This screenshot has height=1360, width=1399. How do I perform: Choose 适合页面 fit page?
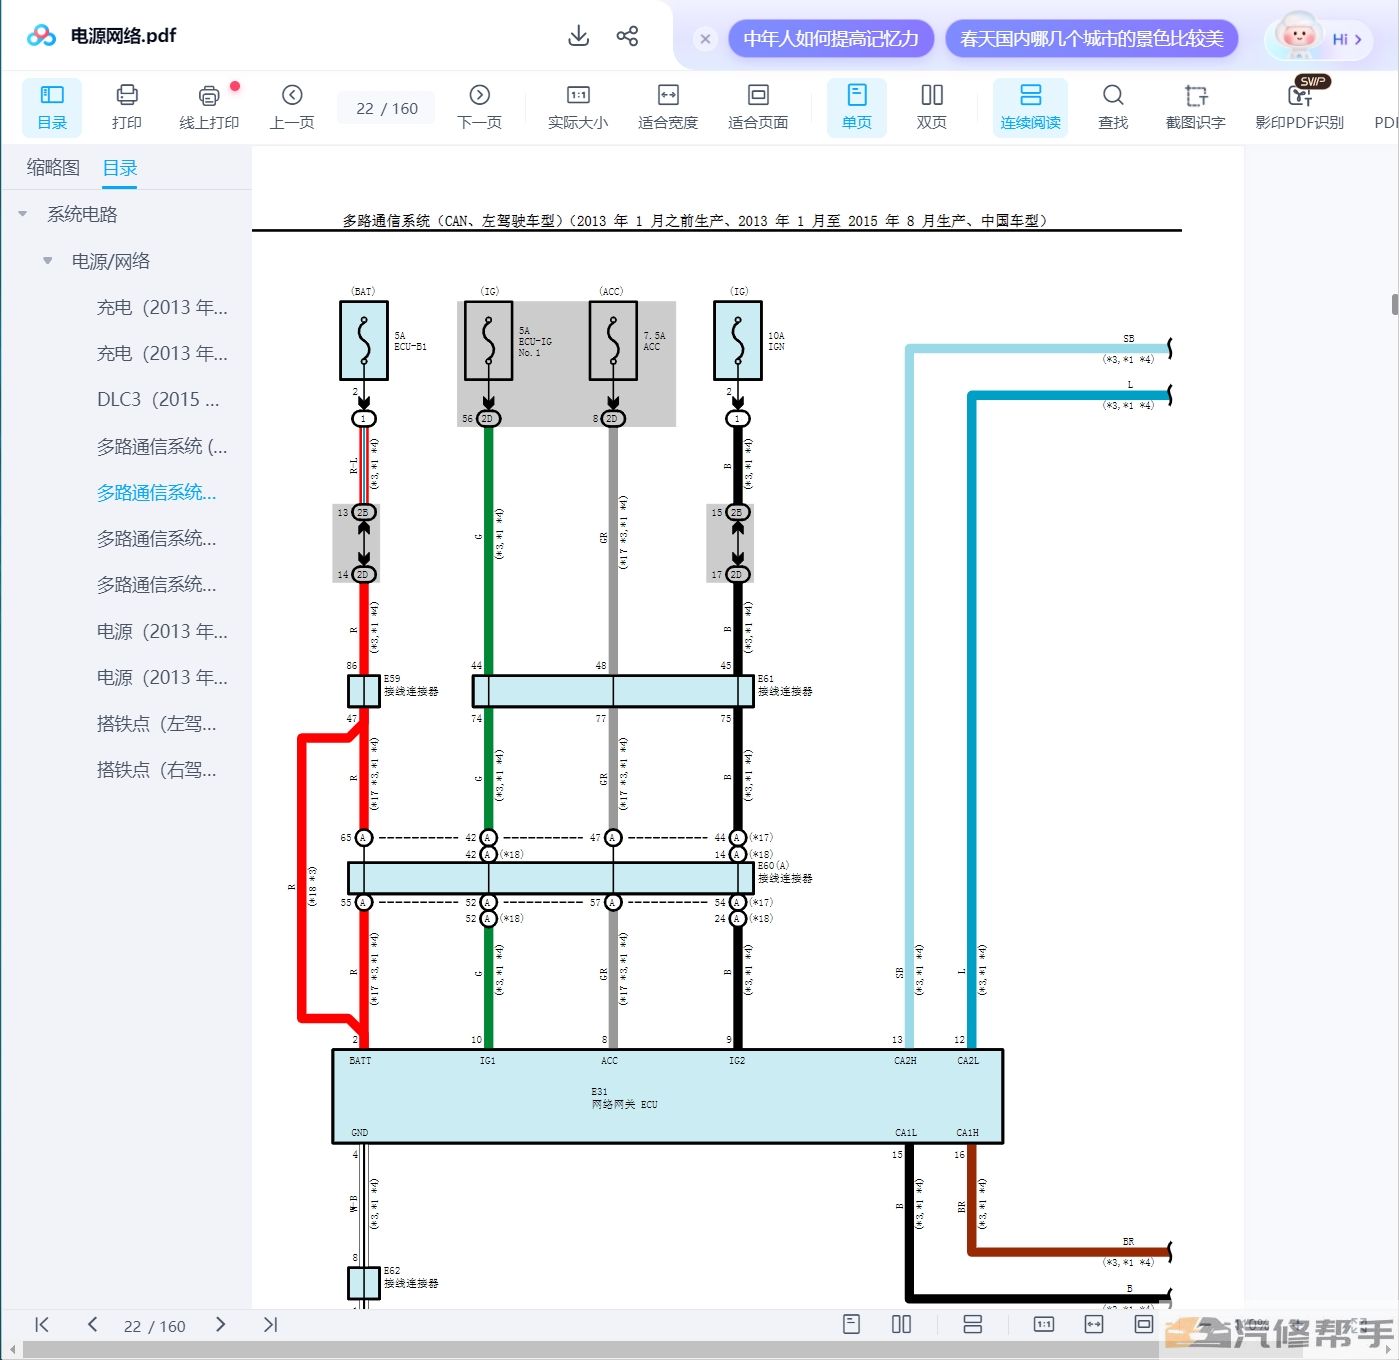(758, 108)
